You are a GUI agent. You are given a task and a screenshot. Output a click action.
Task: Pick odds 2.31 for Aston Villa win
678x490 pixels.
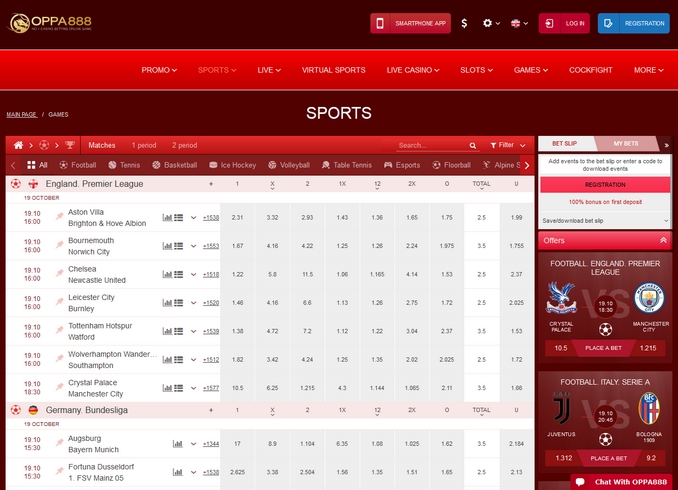pos(237,218)
